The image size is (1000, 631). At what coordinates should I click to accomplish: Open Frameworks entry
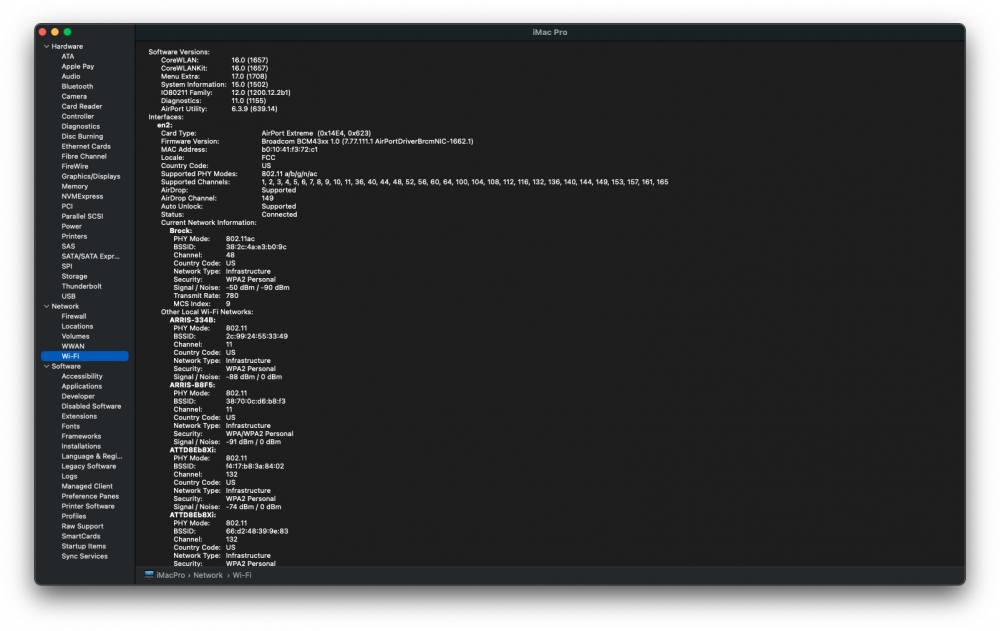point(81,436)
